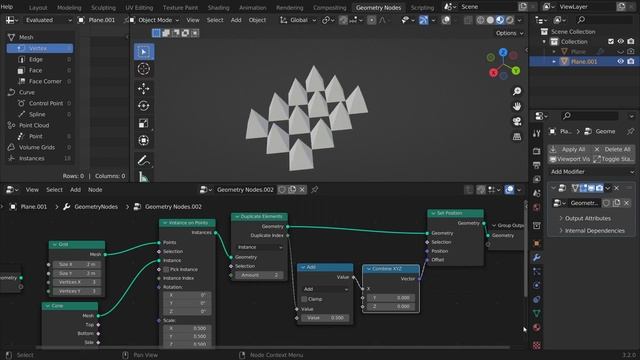Screen dimensions: 640x360
Task: Open the Add Modifier dropdown
Action: 592,172
